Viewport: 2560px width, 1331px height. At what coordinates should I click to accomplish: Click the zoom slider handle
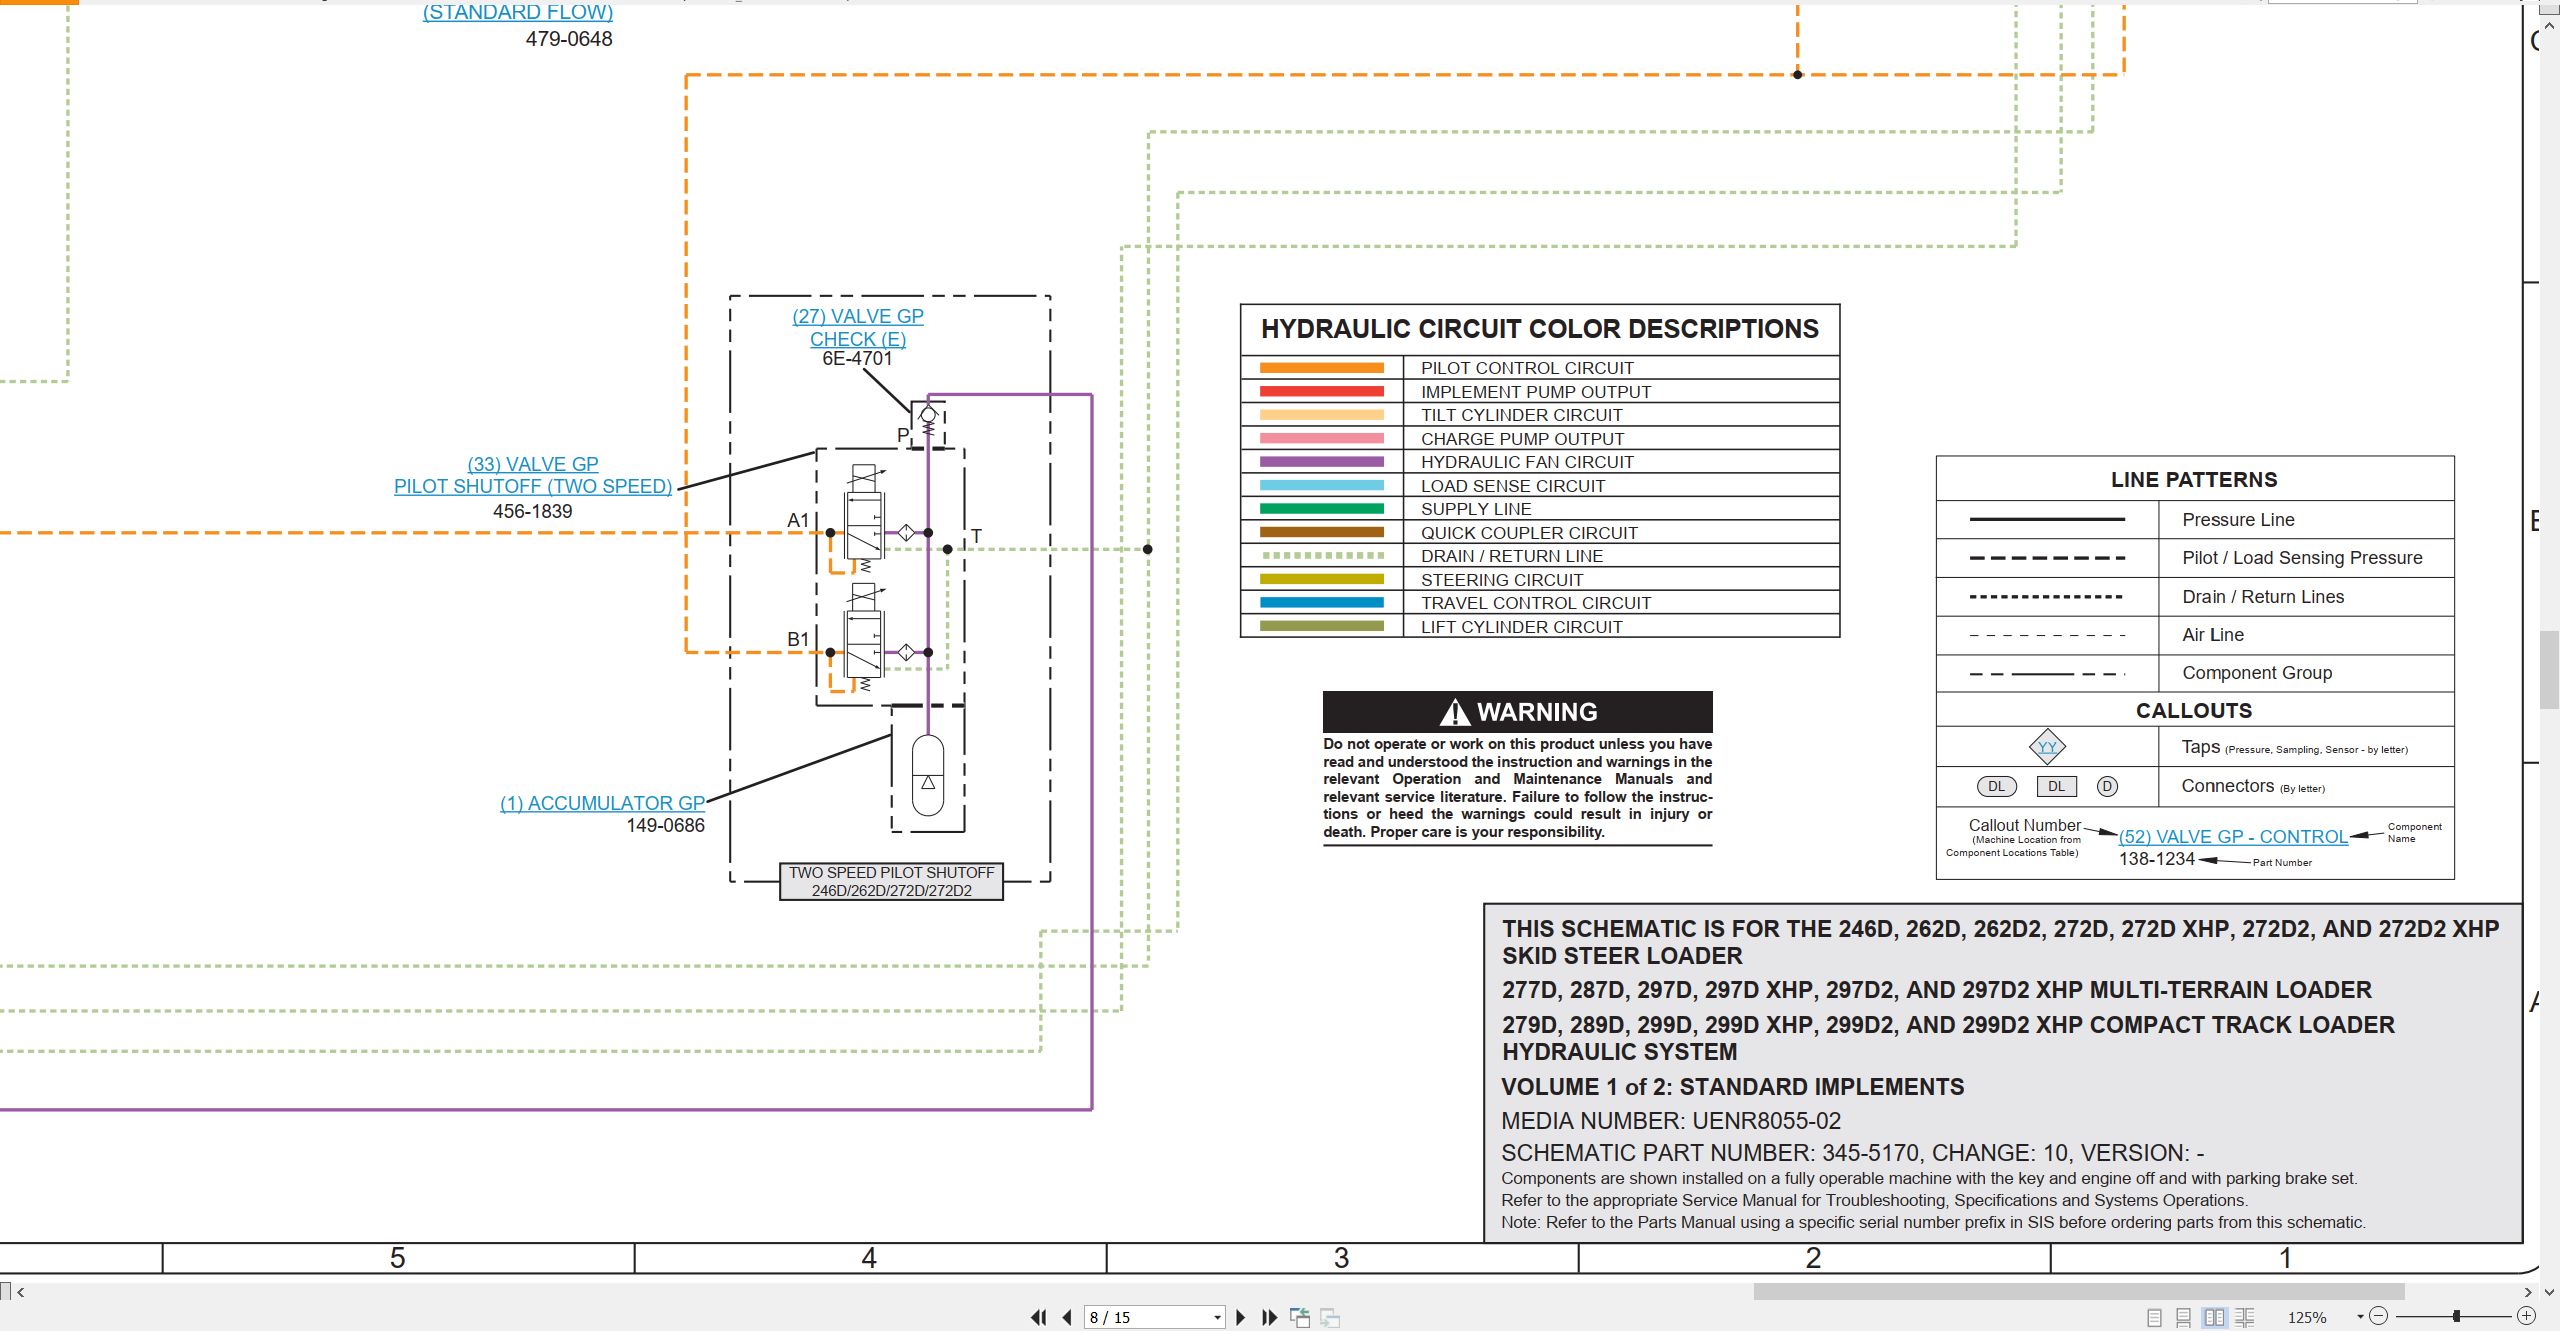click(x=2456, y=1316)
